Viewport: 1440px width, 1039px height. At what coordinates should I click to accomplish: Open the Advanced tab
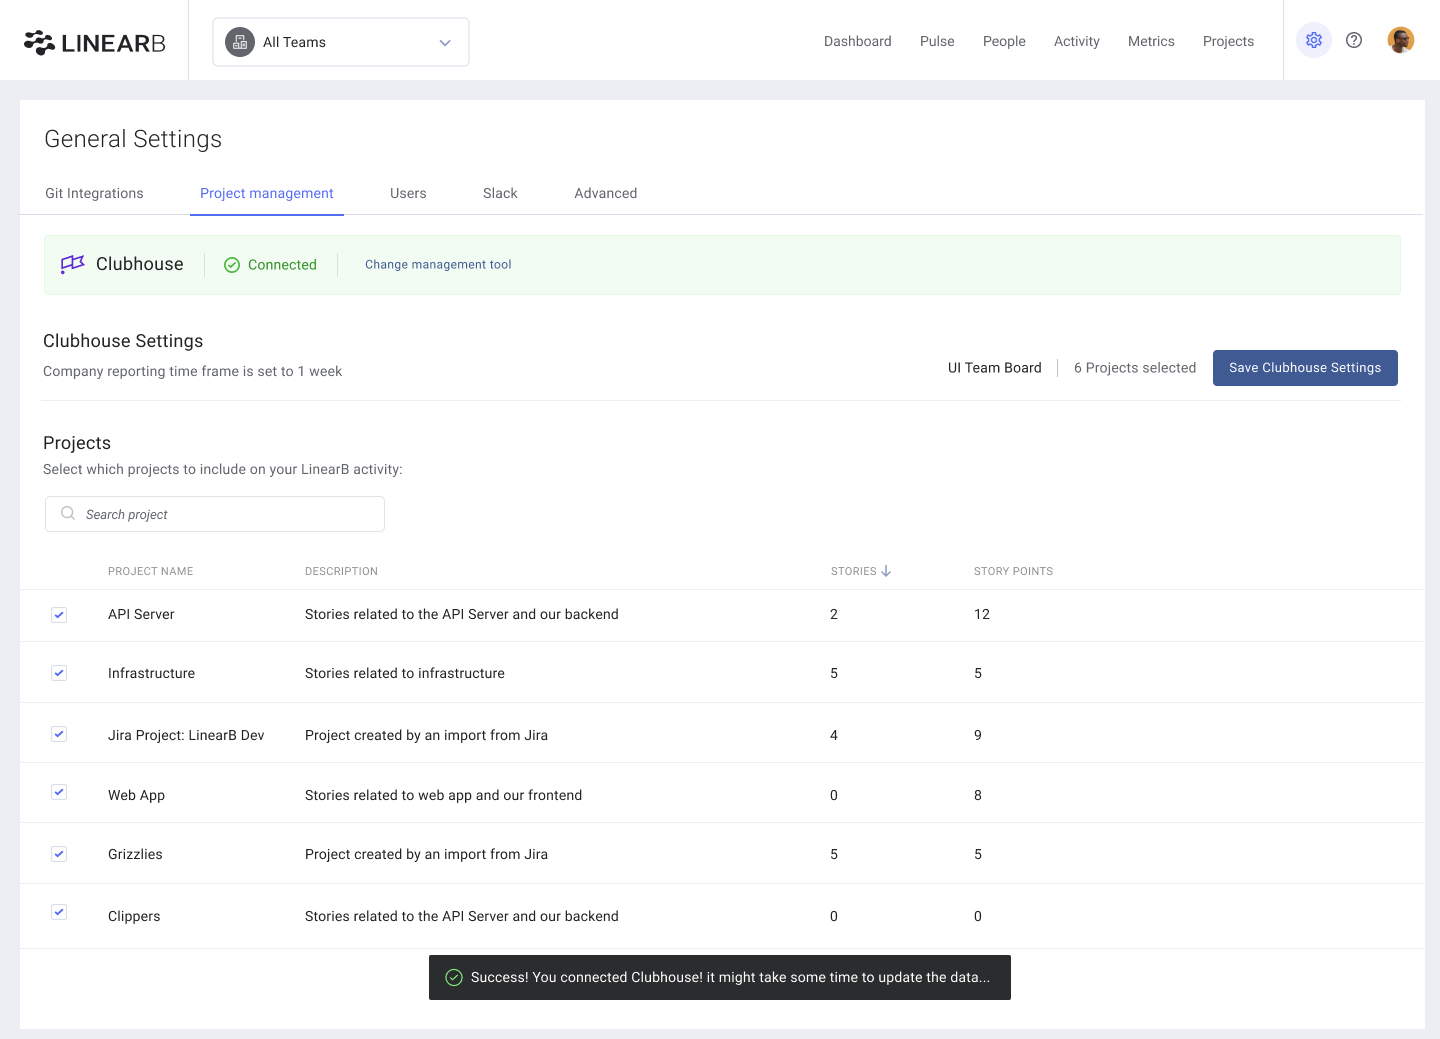tap(606, 193)
